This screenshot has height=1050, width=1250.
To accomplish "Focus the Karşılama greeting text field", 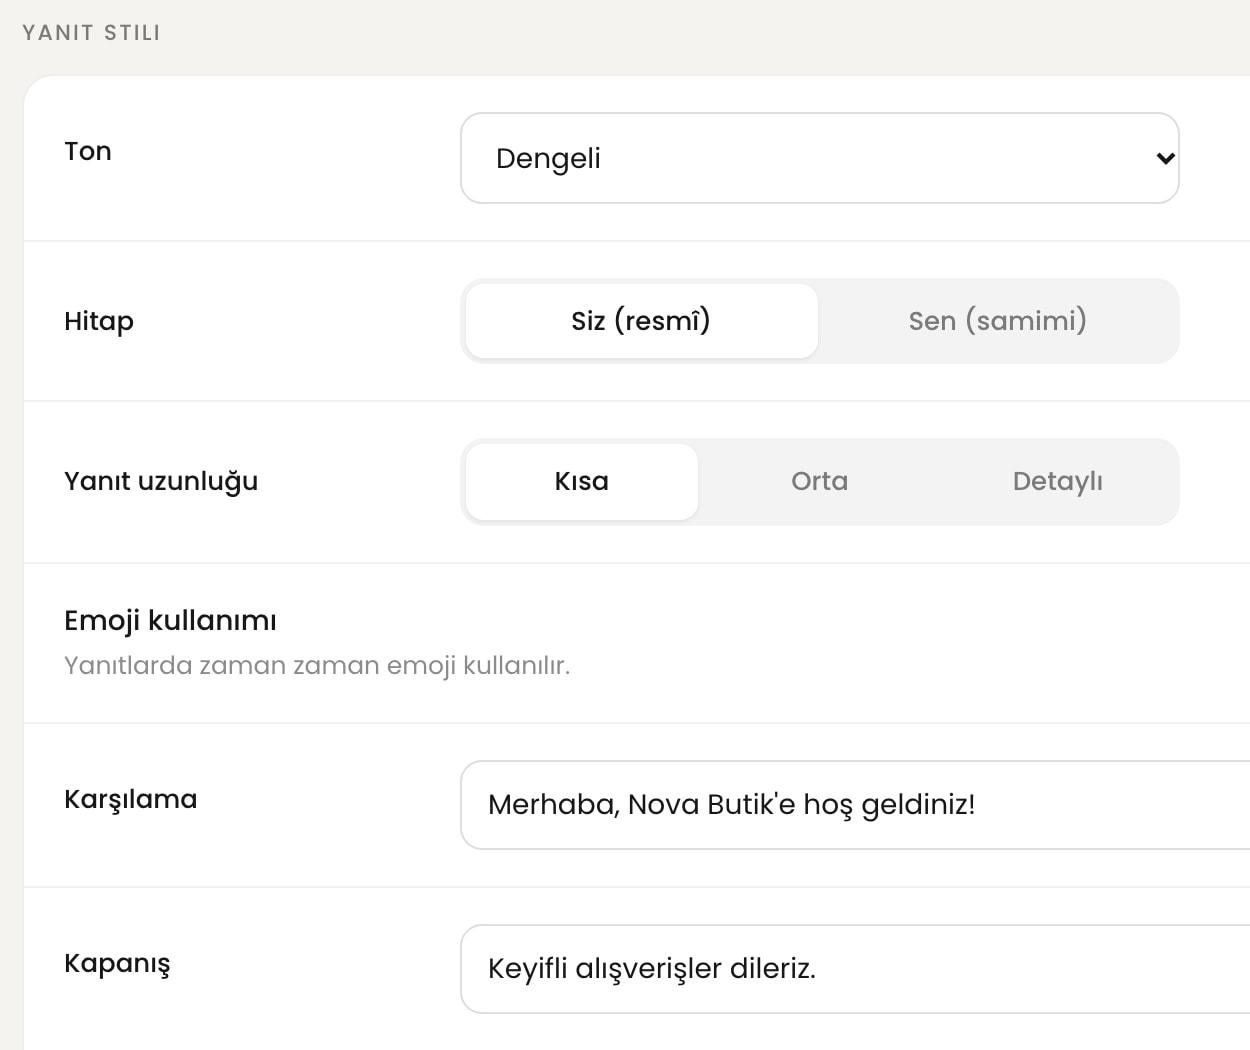I will tap(855, 805).
